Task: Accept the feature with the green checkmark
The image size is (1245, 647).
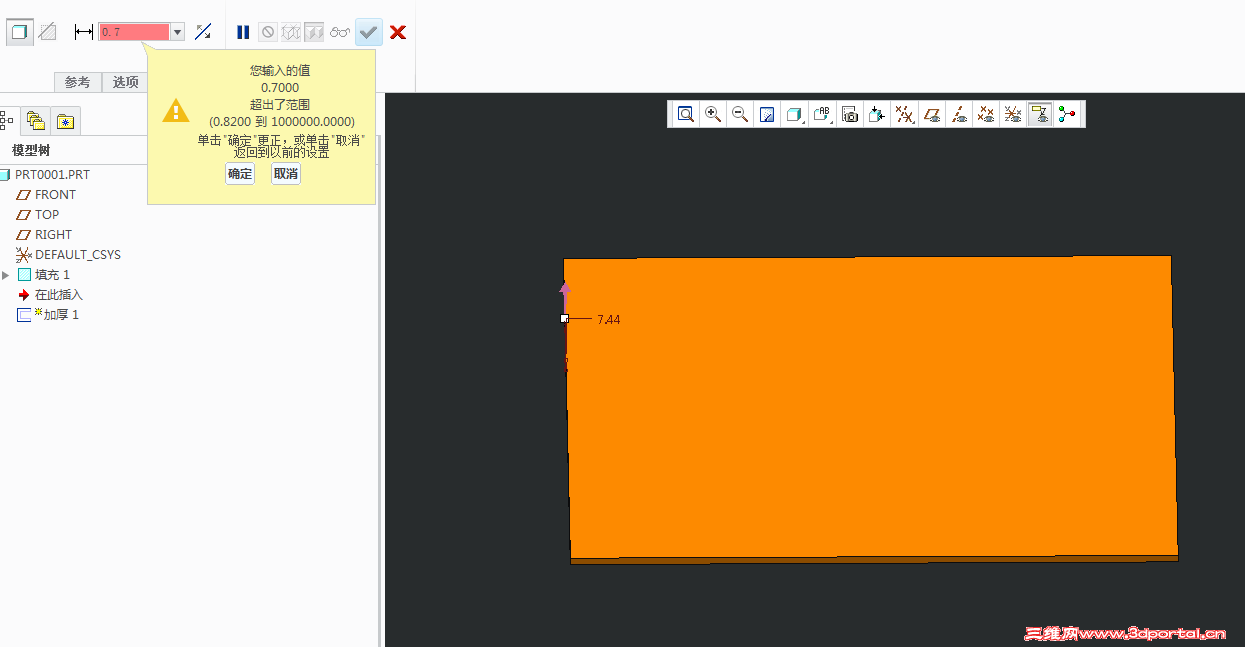Action: 367,31
